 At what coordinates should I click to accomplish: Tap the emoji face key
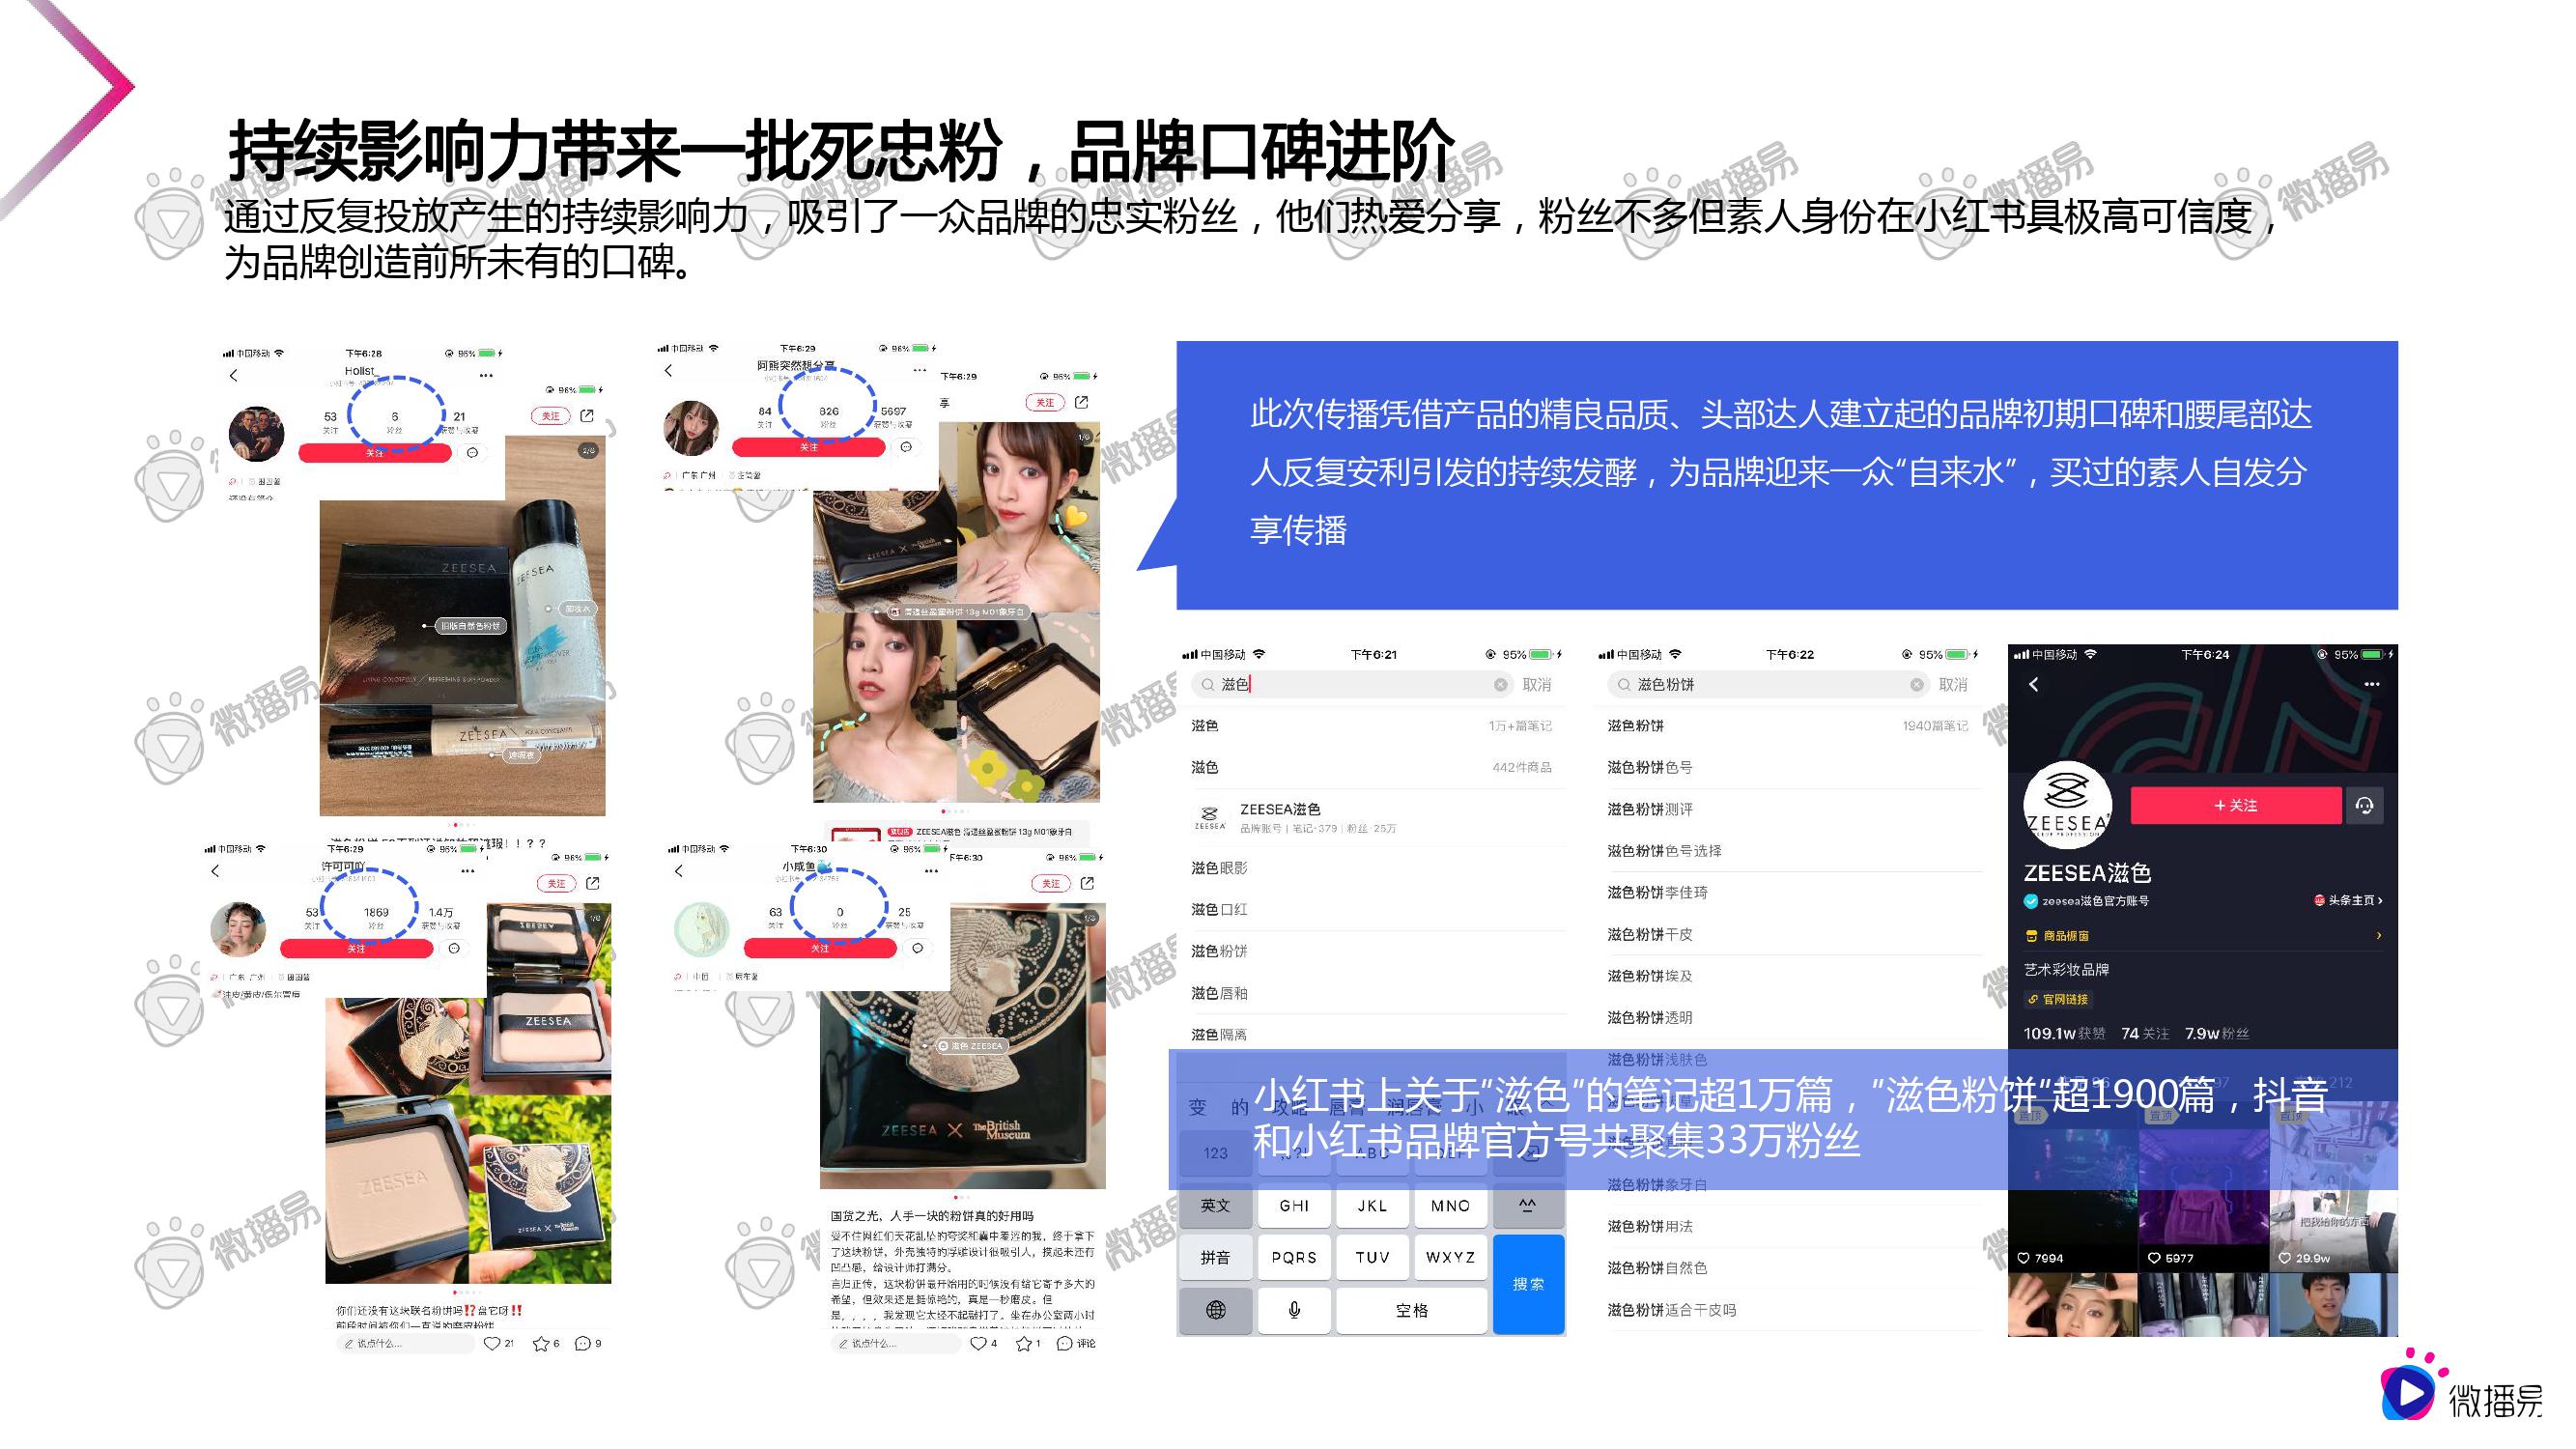click(1527, 1206)
